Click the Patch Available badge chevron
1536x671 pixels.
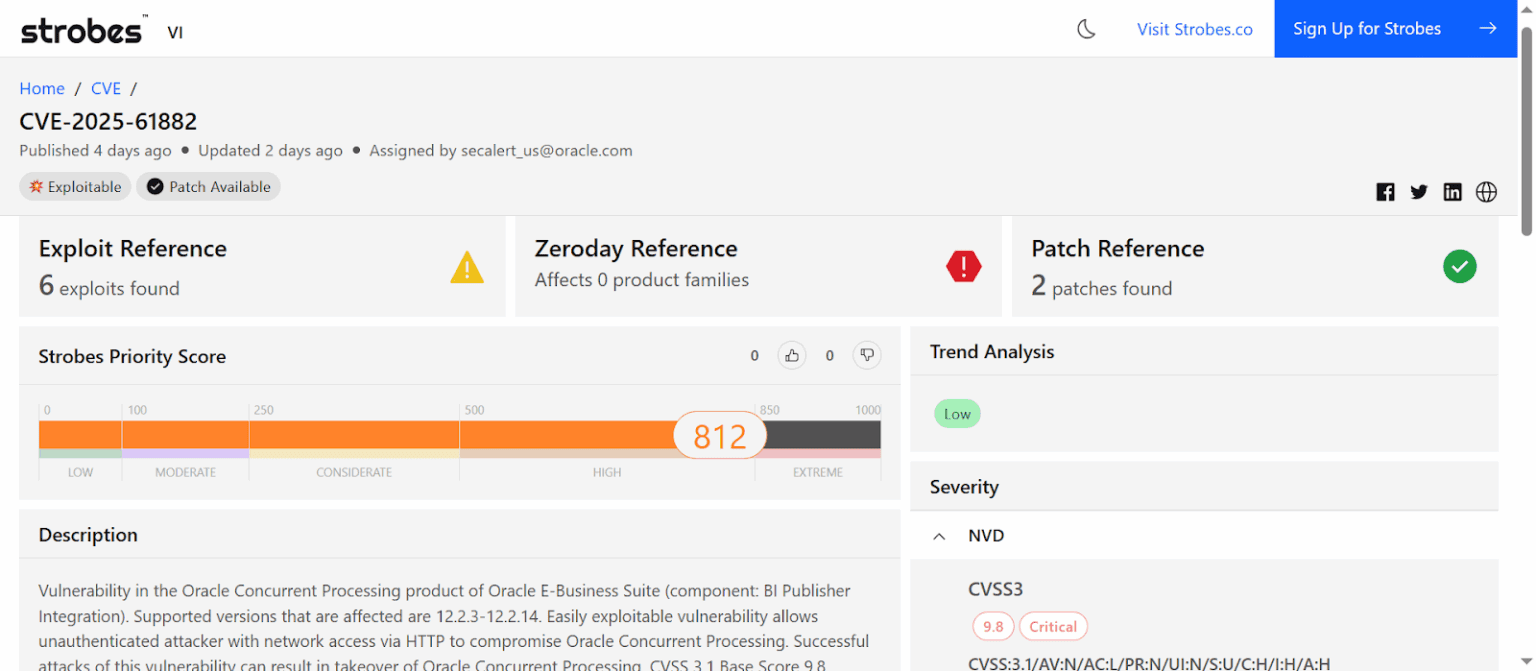154,186
